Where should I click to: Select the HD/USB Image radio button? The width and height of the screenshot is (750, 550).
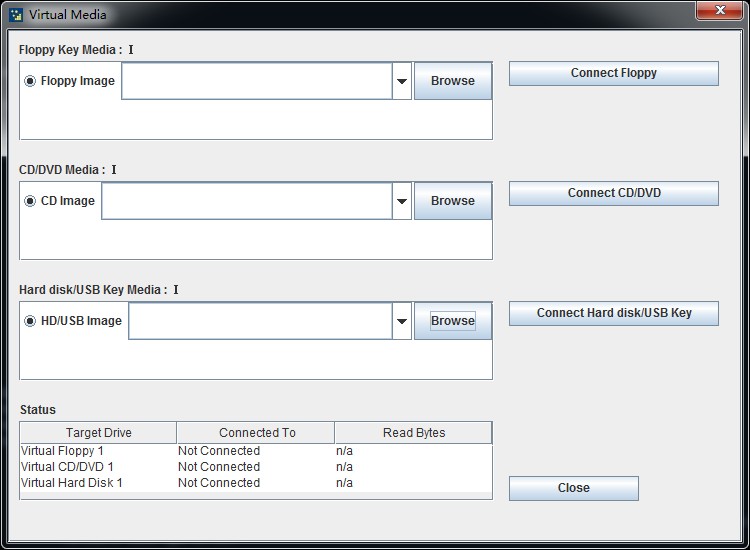pos(30,321)
